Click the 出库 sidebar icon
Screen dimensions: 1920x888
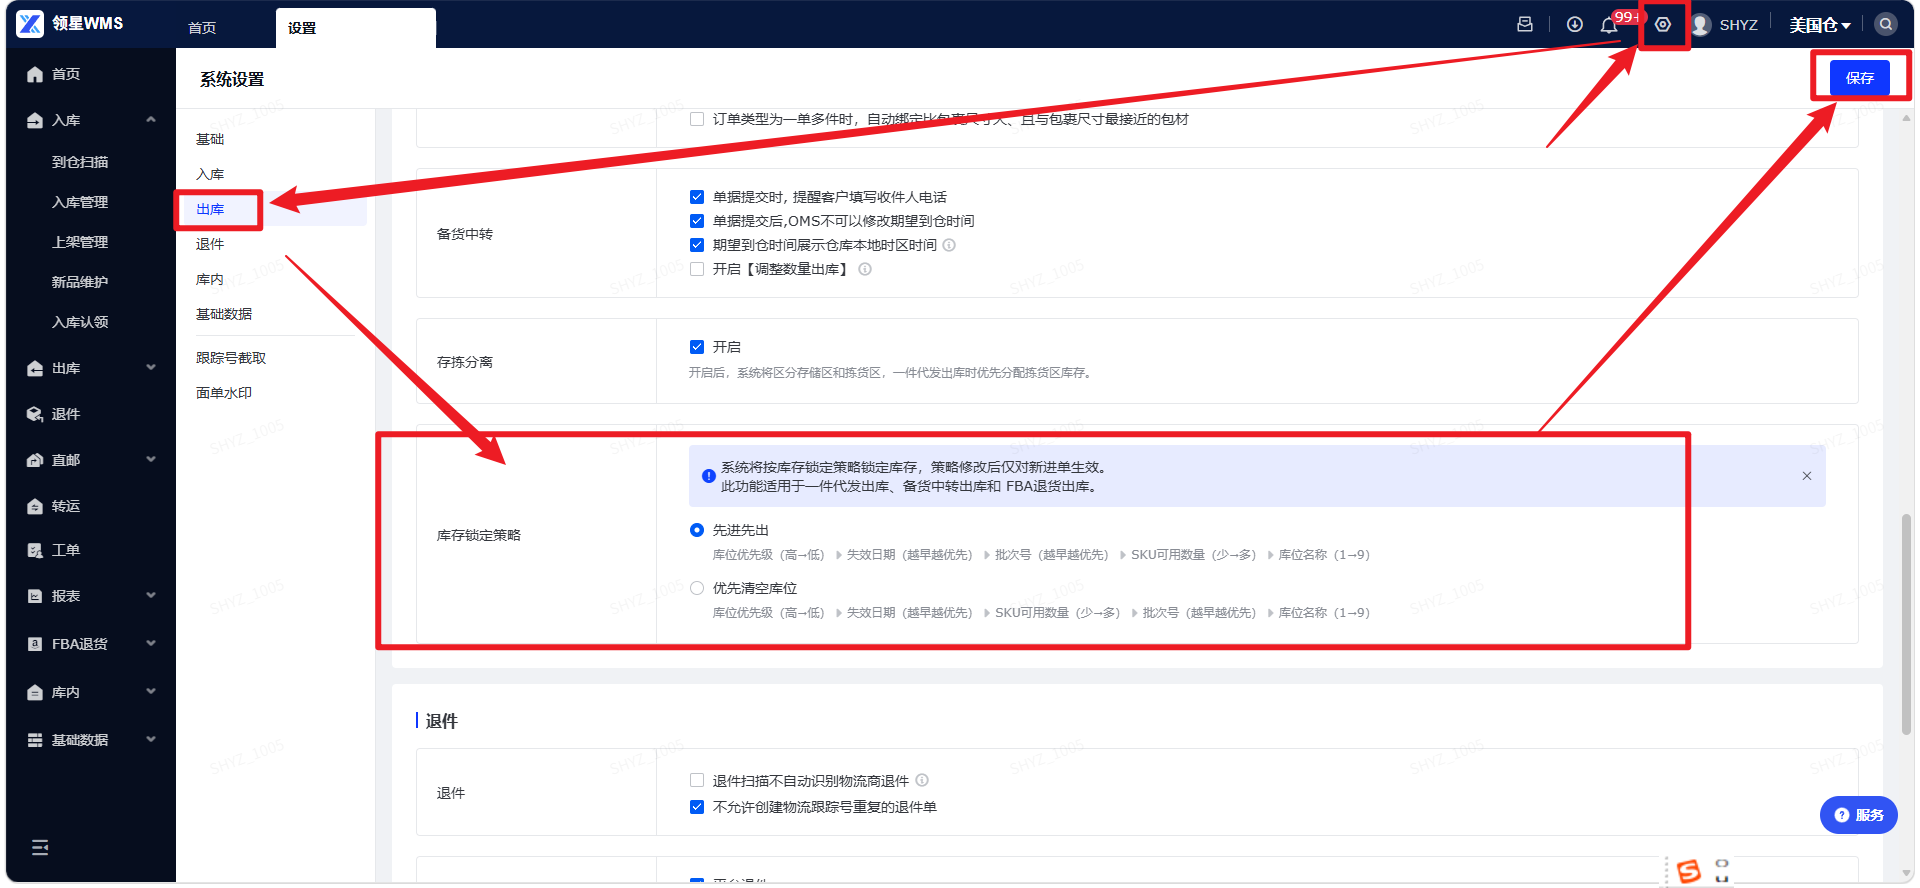tap(35, 368)
